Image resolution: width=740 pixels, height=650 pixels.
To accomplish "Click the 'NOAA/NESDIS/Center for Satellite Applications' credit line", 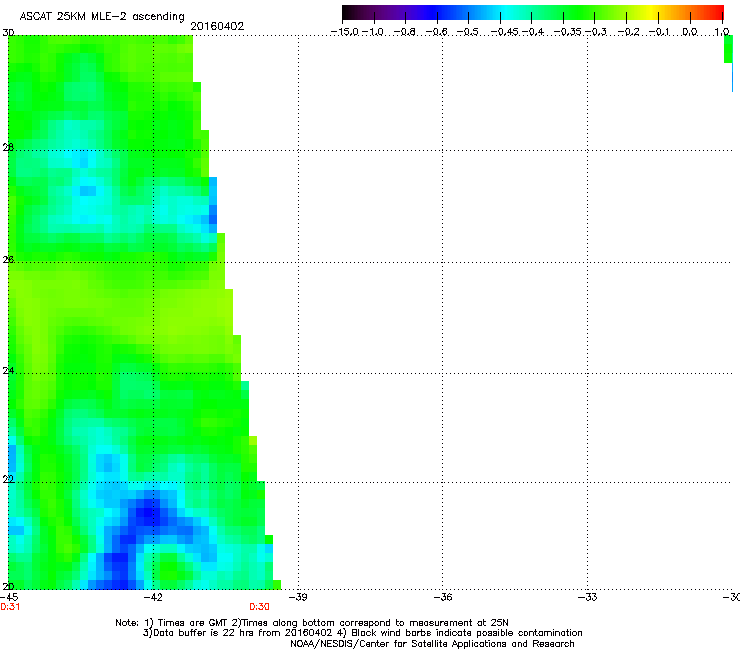I will (x=432, y=644).
